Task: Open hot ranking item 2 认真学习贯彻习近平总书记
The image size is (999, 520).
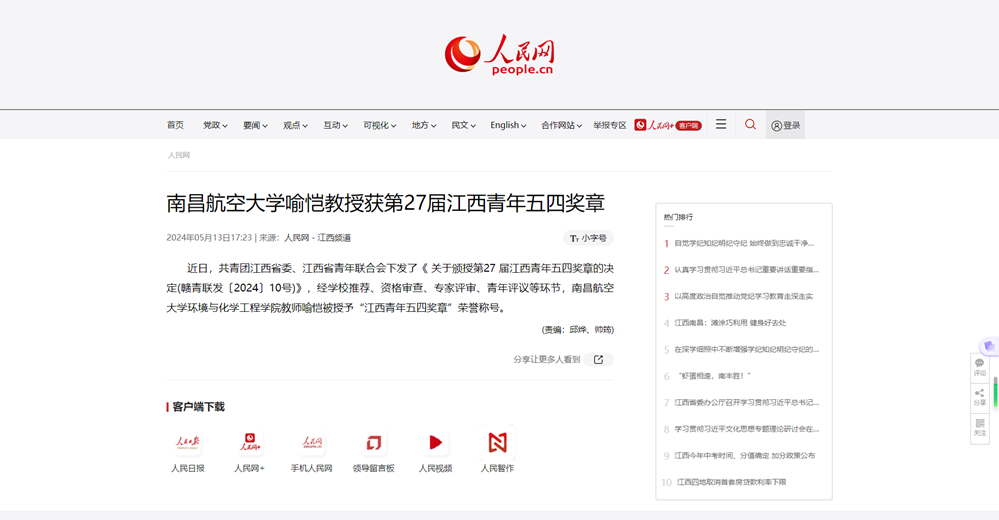Action: (x=746, y=270)
